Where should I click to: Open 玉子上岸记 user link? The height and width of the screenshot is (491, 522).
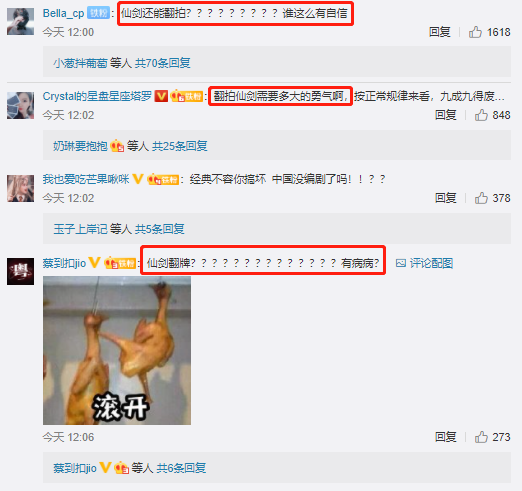point(80,229)
